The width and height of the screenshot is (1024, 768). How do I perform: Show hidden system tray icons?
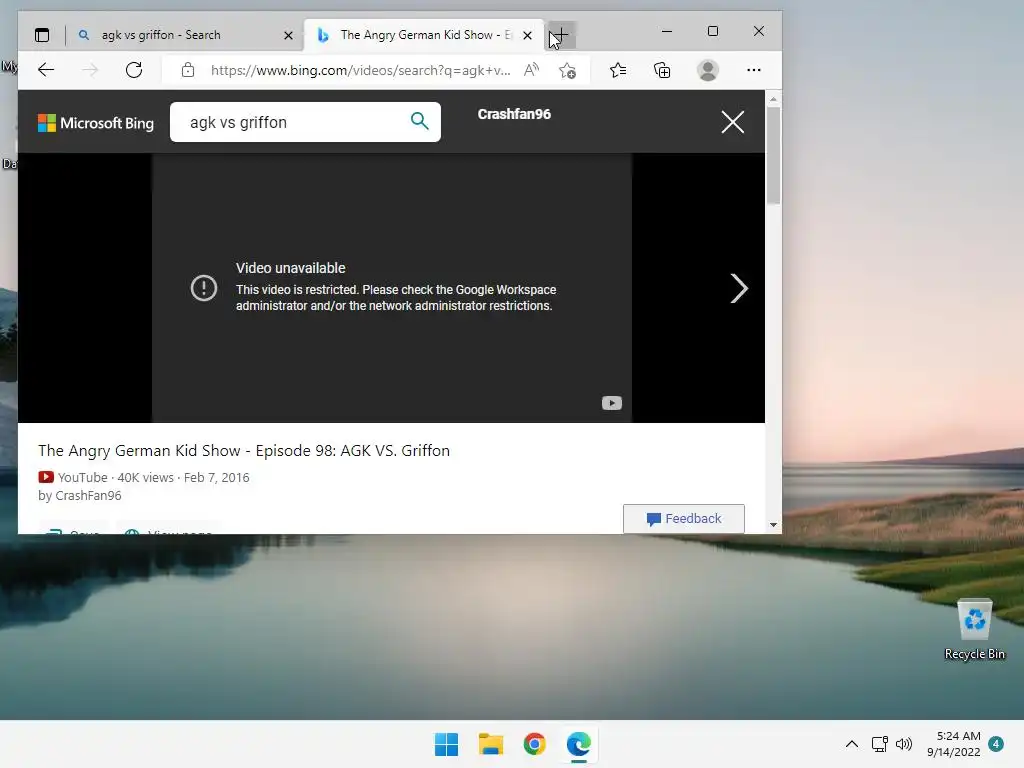coord(852,744)
